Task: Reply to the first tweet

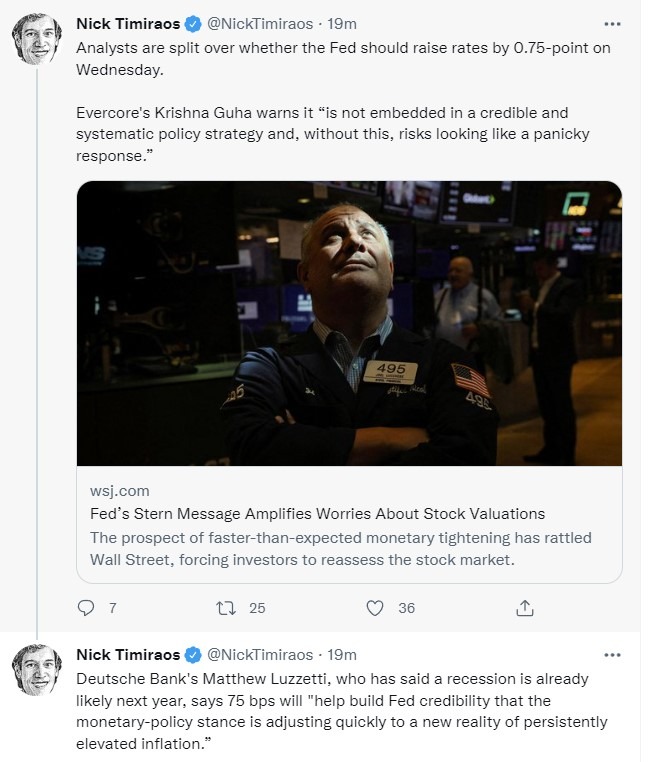Action: click(x=85, y=607)
